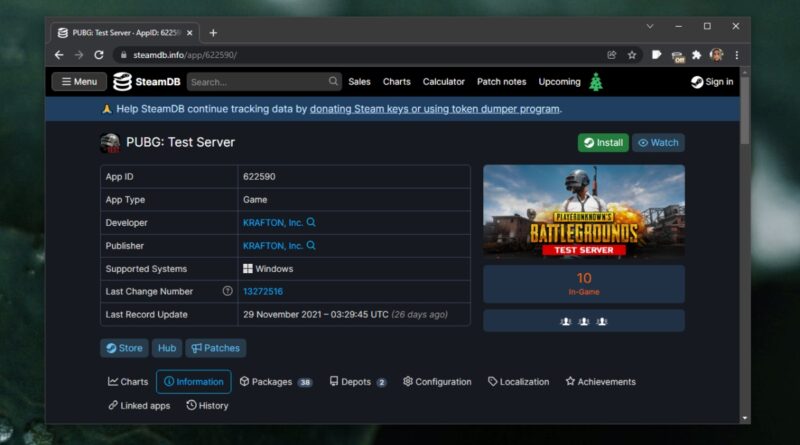Click the Last Change Number help icon
This screenshot has height=445, width=800.
(228, 291)
